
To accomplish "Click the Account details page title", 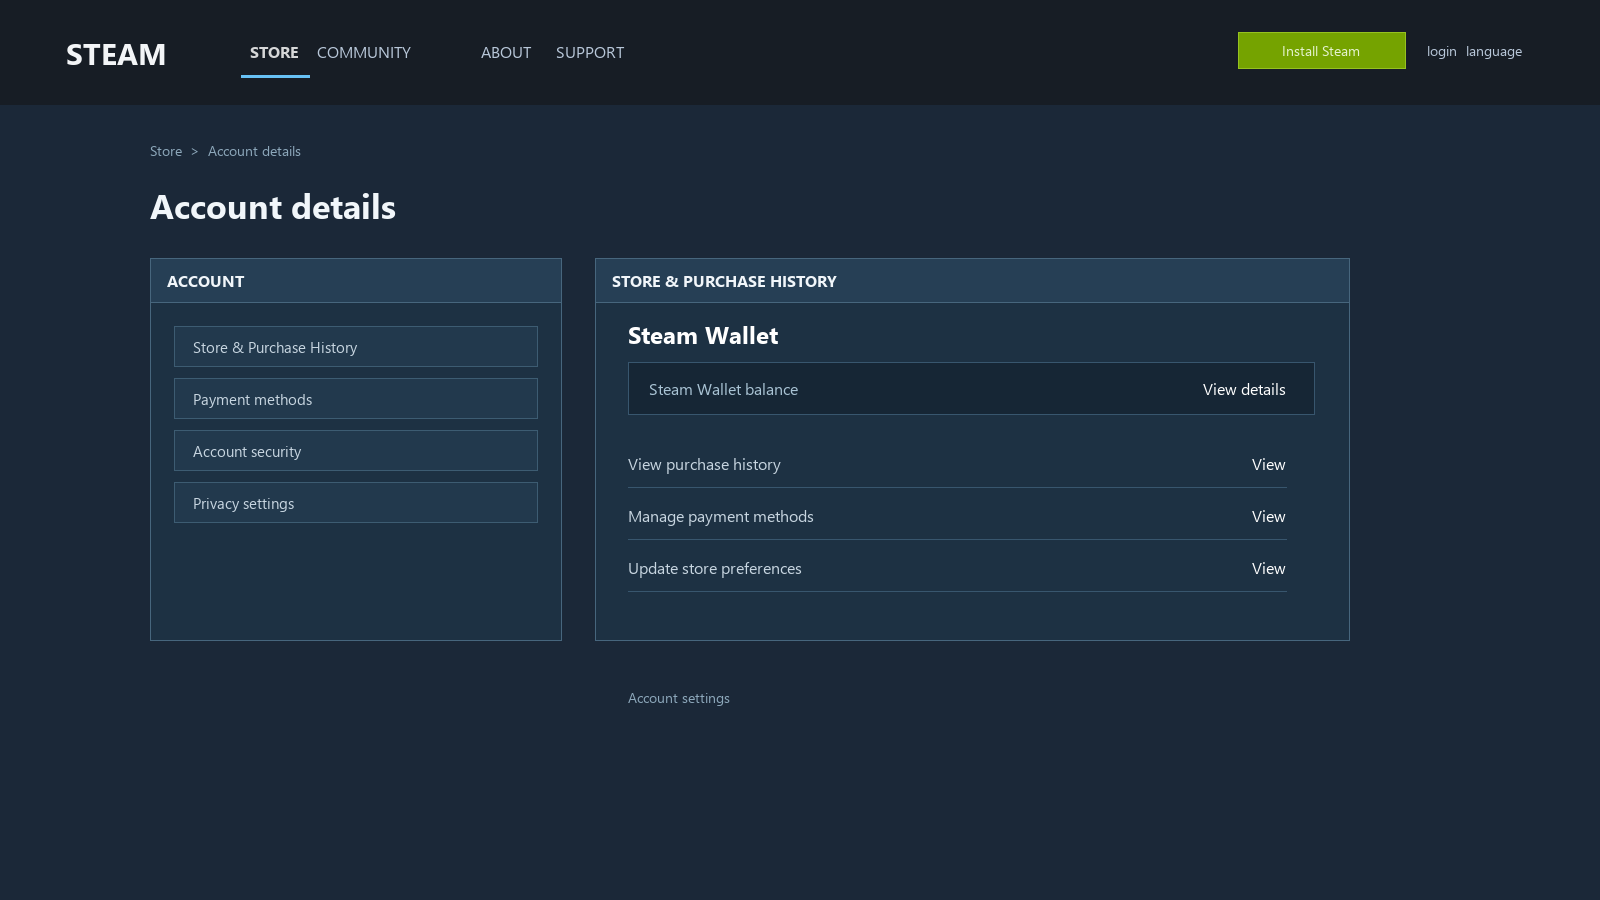I will 273,207.
